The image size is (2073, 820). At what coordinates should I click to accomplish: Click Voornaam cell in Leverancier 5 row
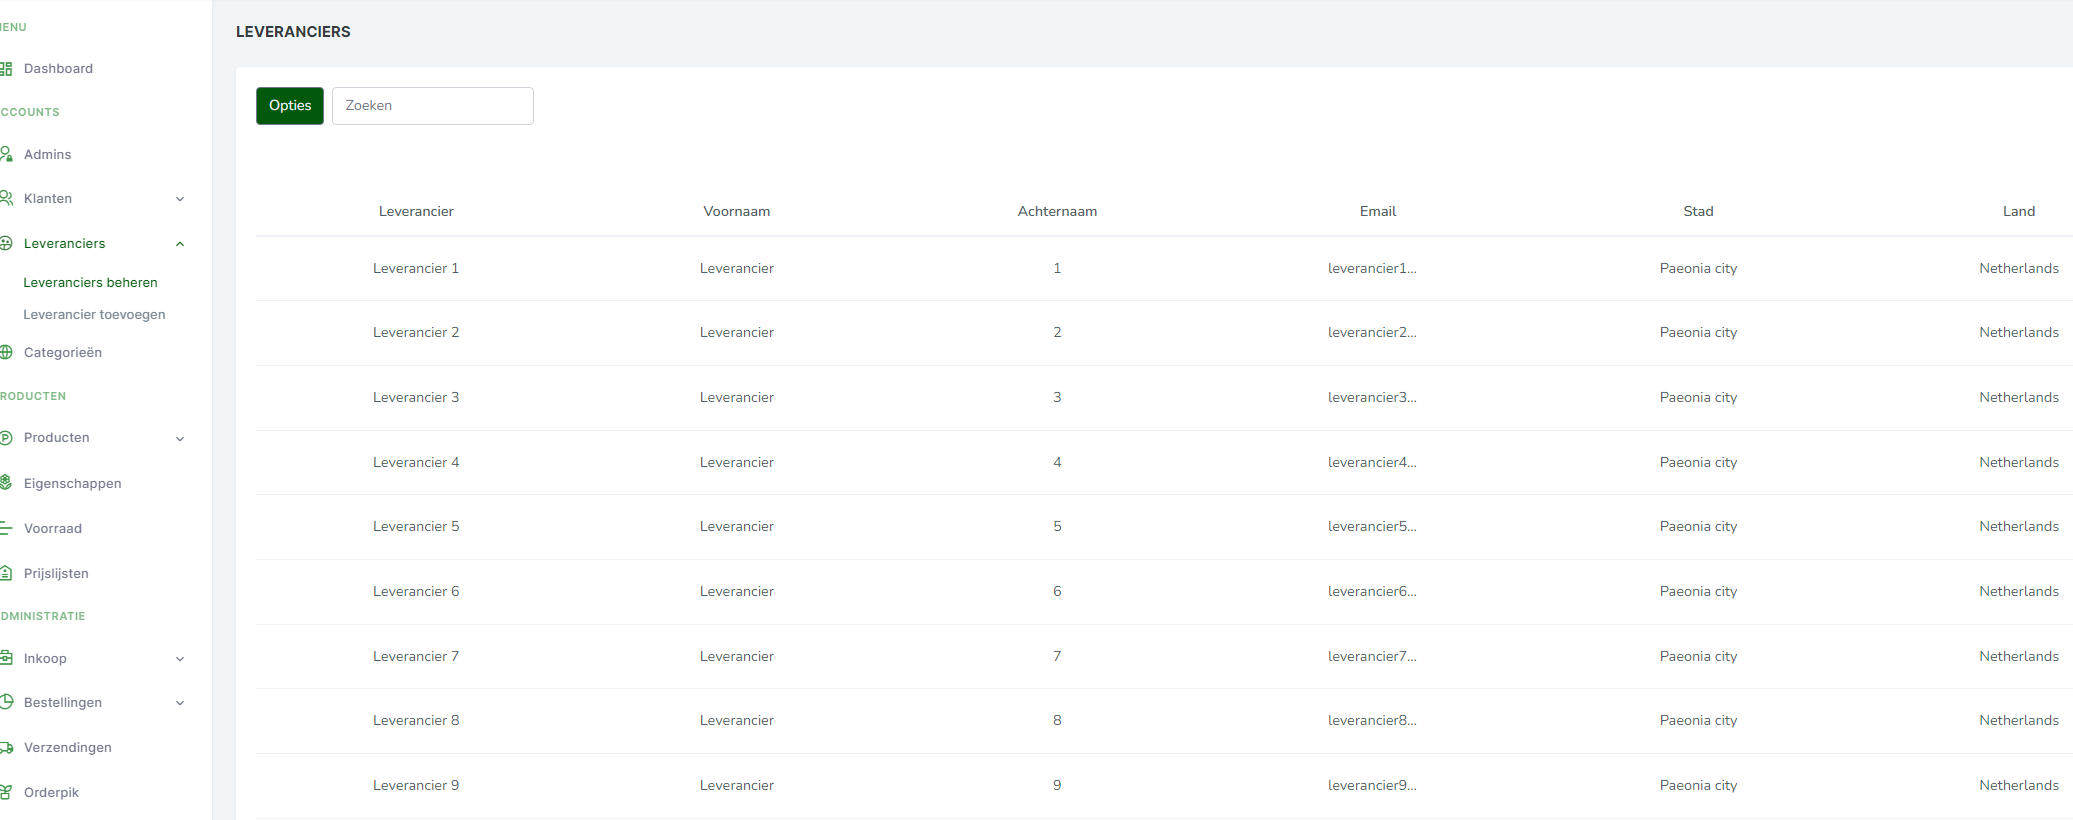[737, 527]
